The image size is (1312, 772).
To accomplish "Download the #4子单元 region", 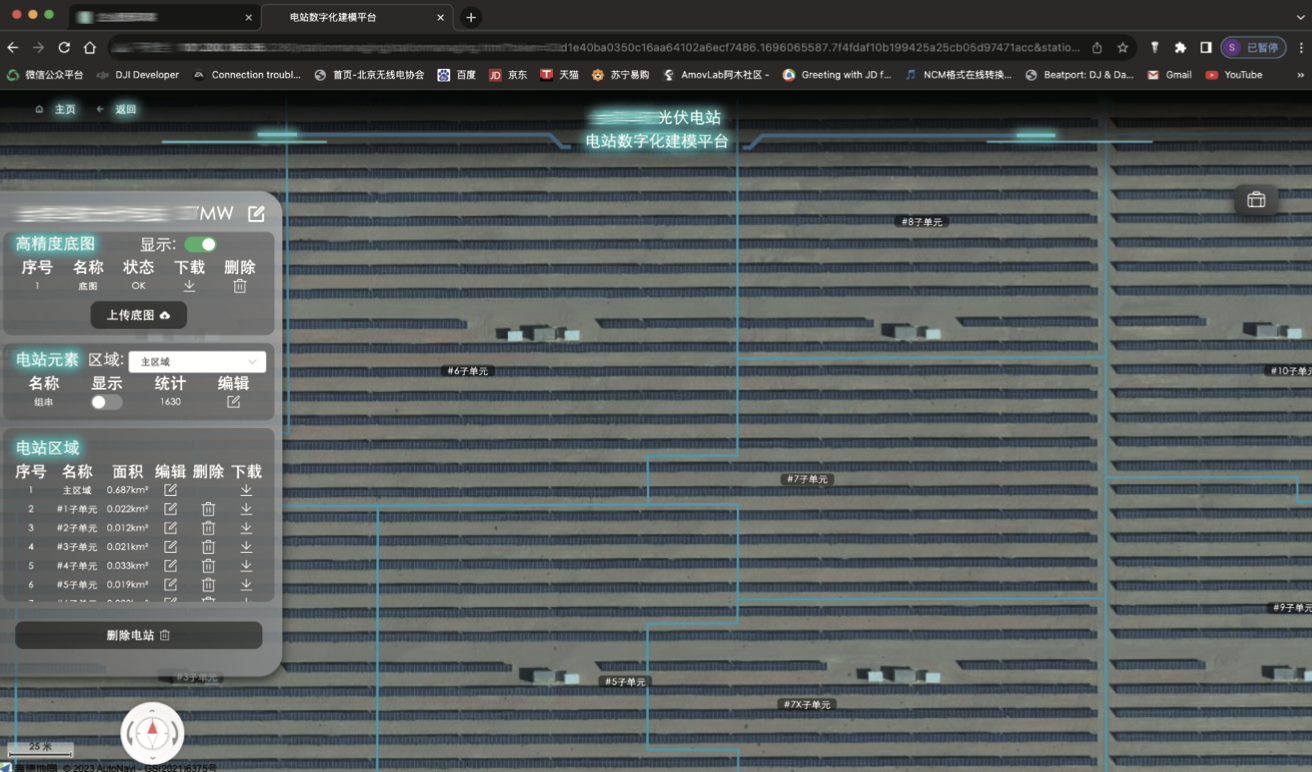I will [x=246, y=566].
